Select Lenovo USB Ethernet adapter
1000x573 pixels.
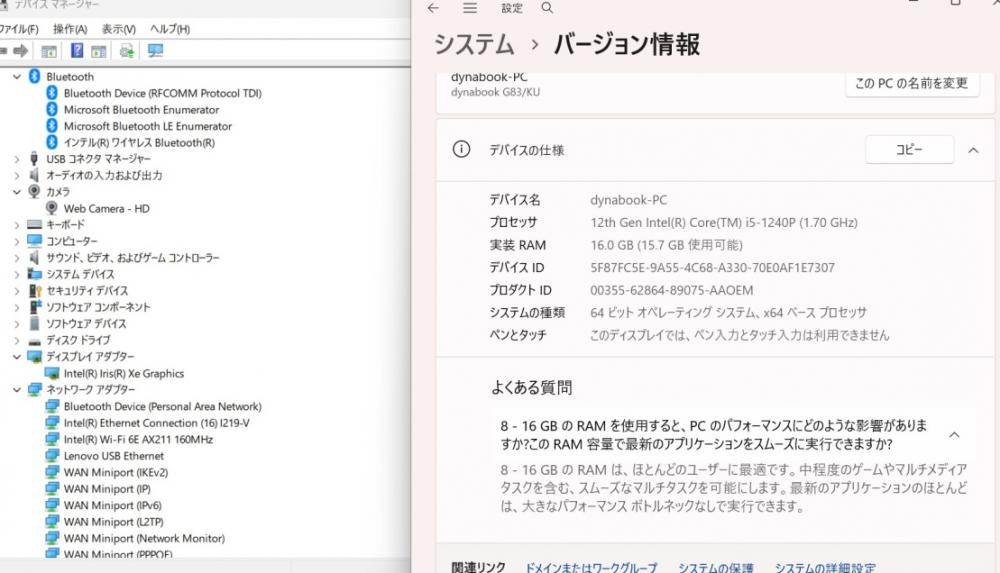(x=114, y=456)
